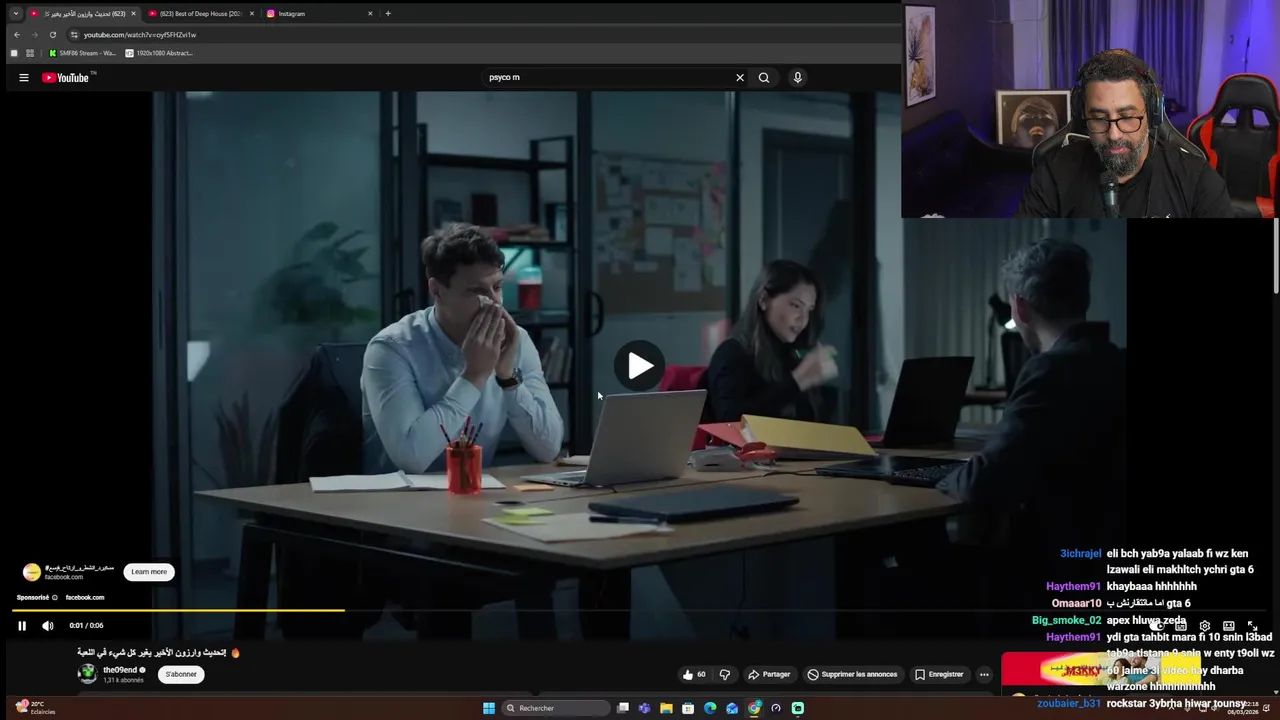The height and width of the screenshot is (720, 1280).
Task: Switch to theater mode in player
Action: pyautogui.click(x=1229, y=626)
